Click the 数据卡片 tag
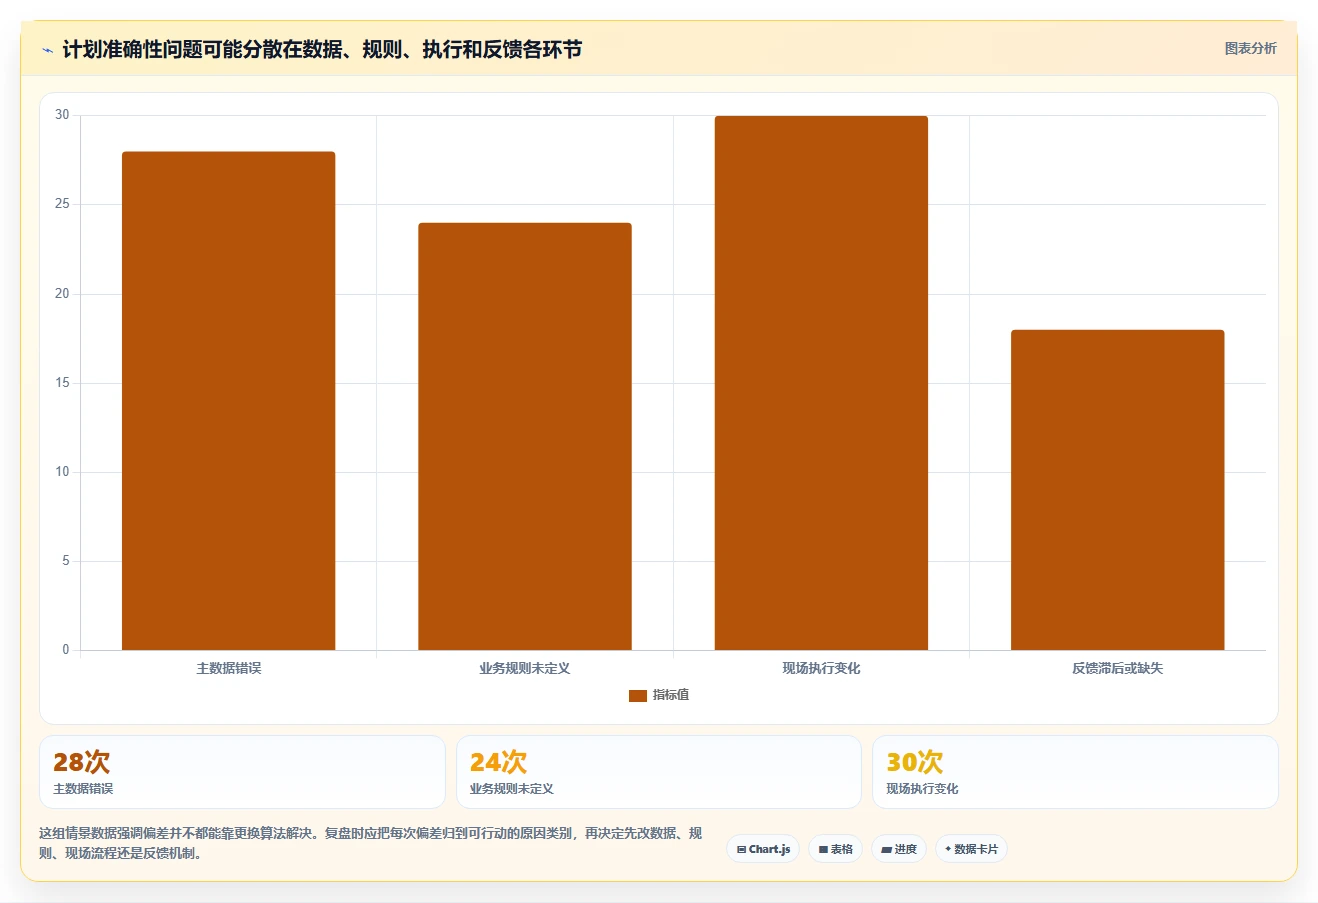The image size is (1318, 903). point(971,849)
